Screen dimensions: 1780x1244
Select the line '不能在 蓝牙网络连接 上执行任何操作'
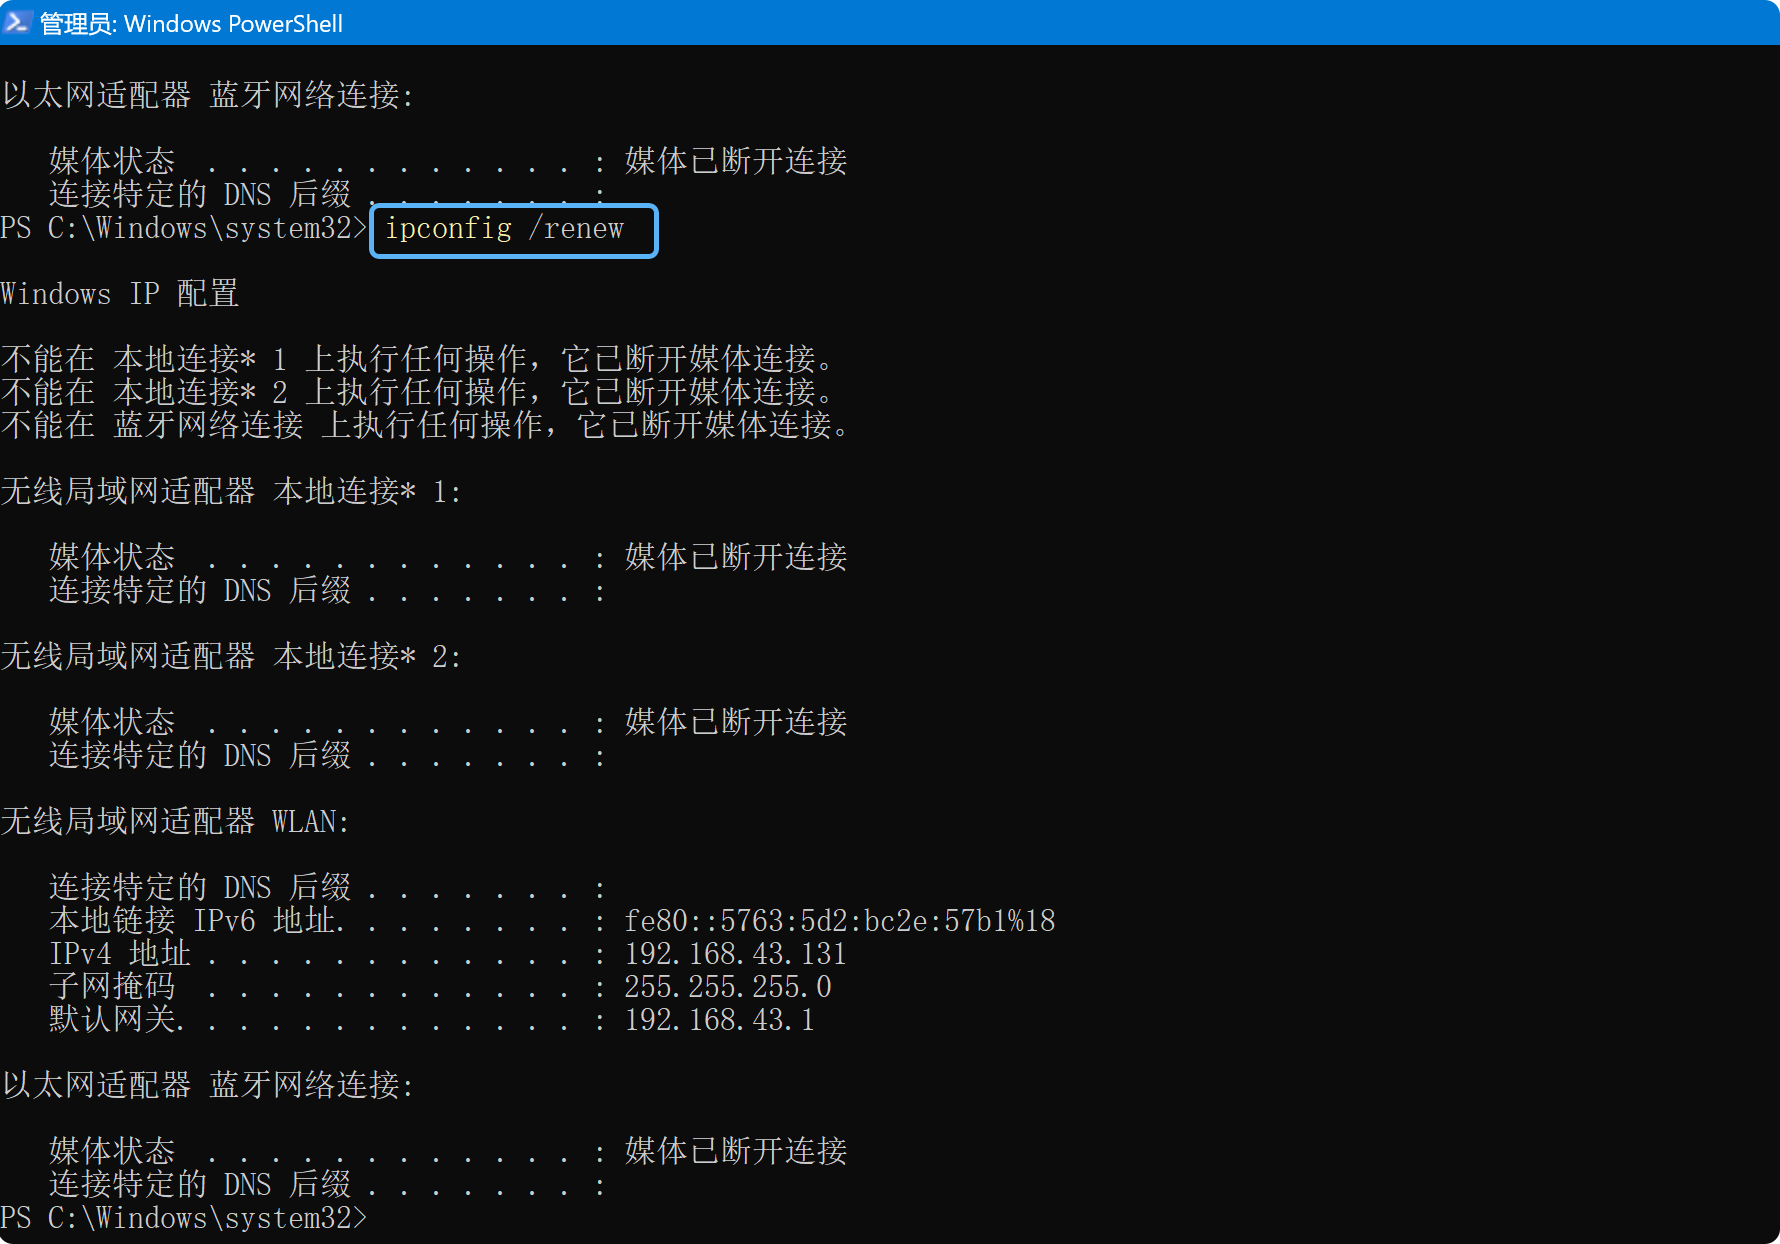427,425
